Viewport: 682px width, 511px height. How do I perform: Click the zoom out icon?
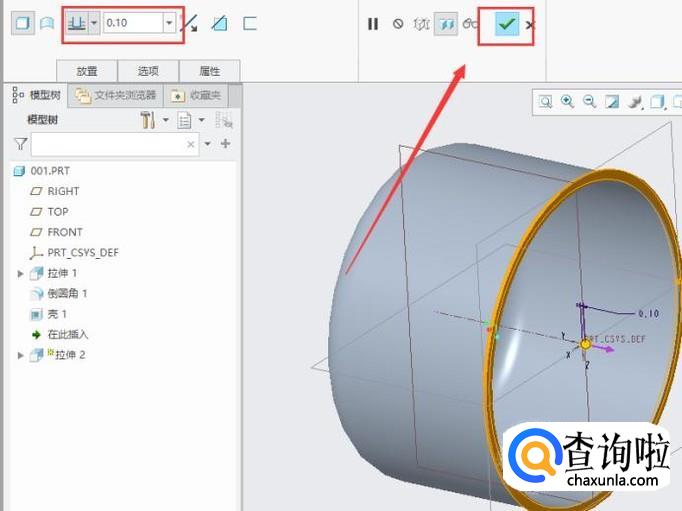coord(589,102)
